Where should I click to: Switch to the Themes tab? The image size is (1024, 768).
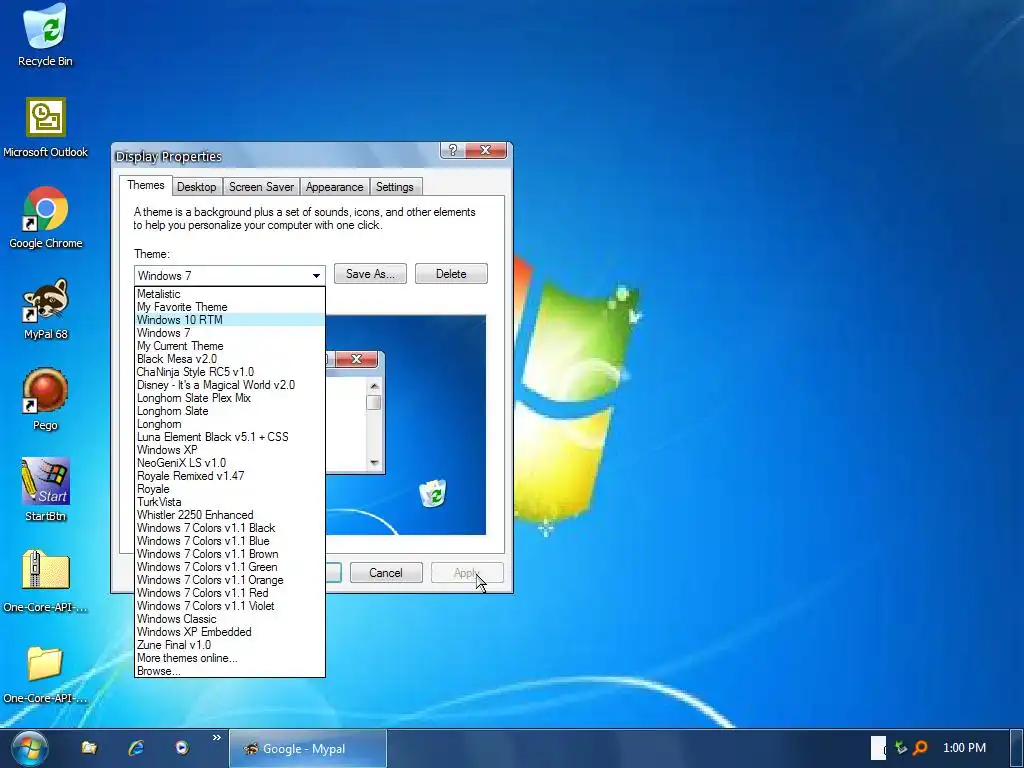146,185
